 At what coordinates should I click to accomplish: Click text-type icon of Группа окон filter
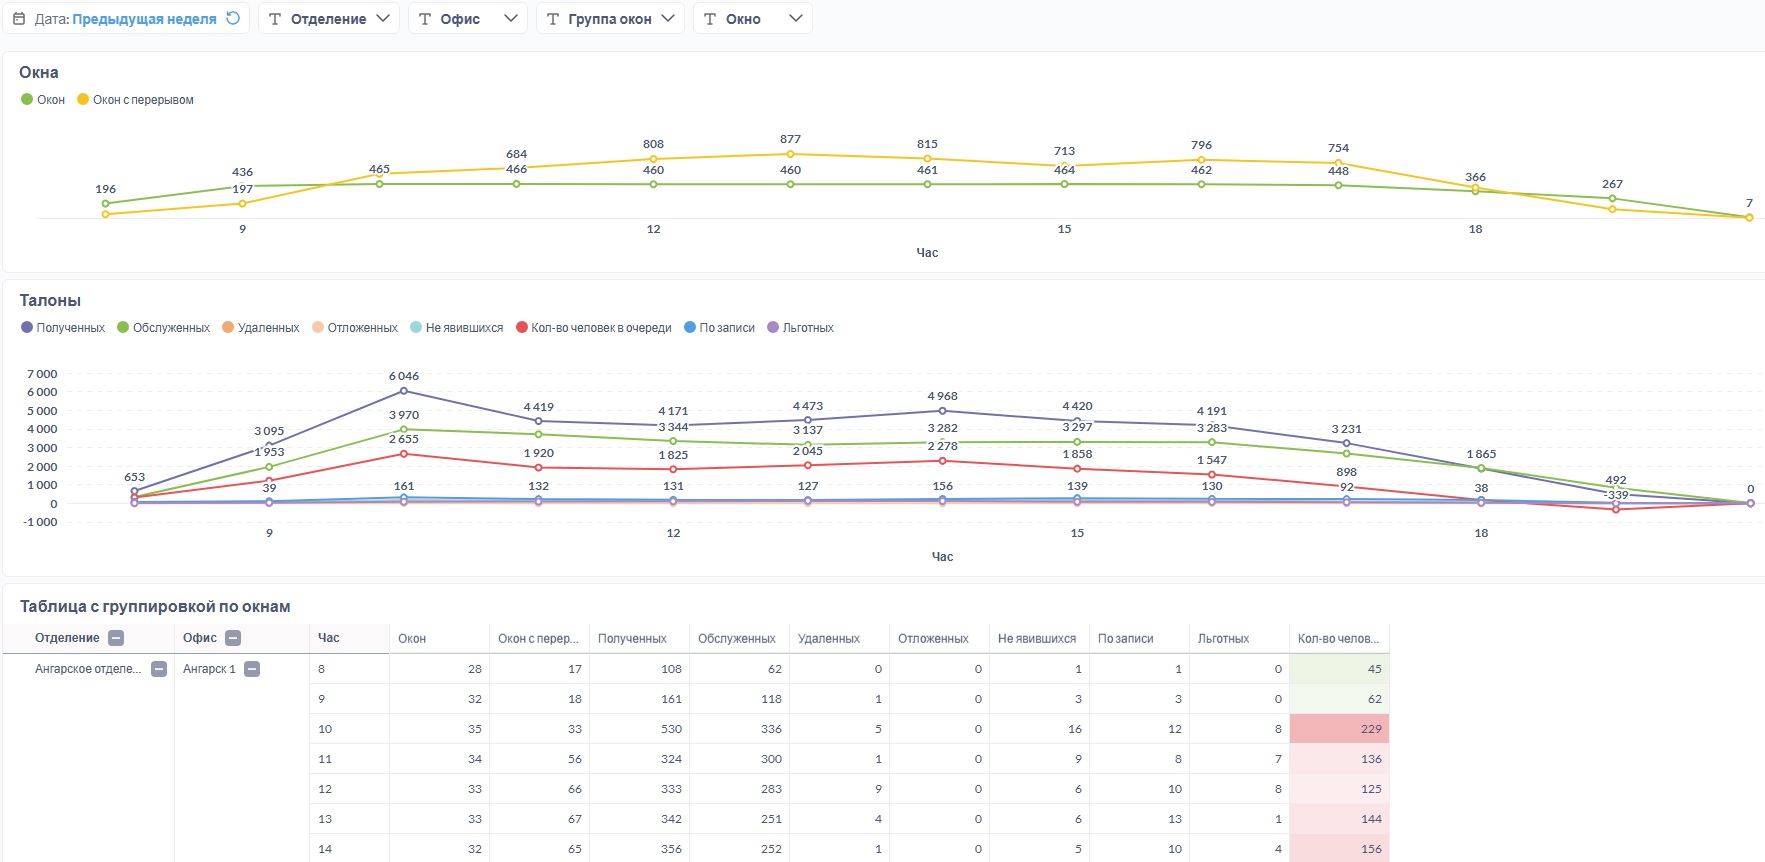552,19
